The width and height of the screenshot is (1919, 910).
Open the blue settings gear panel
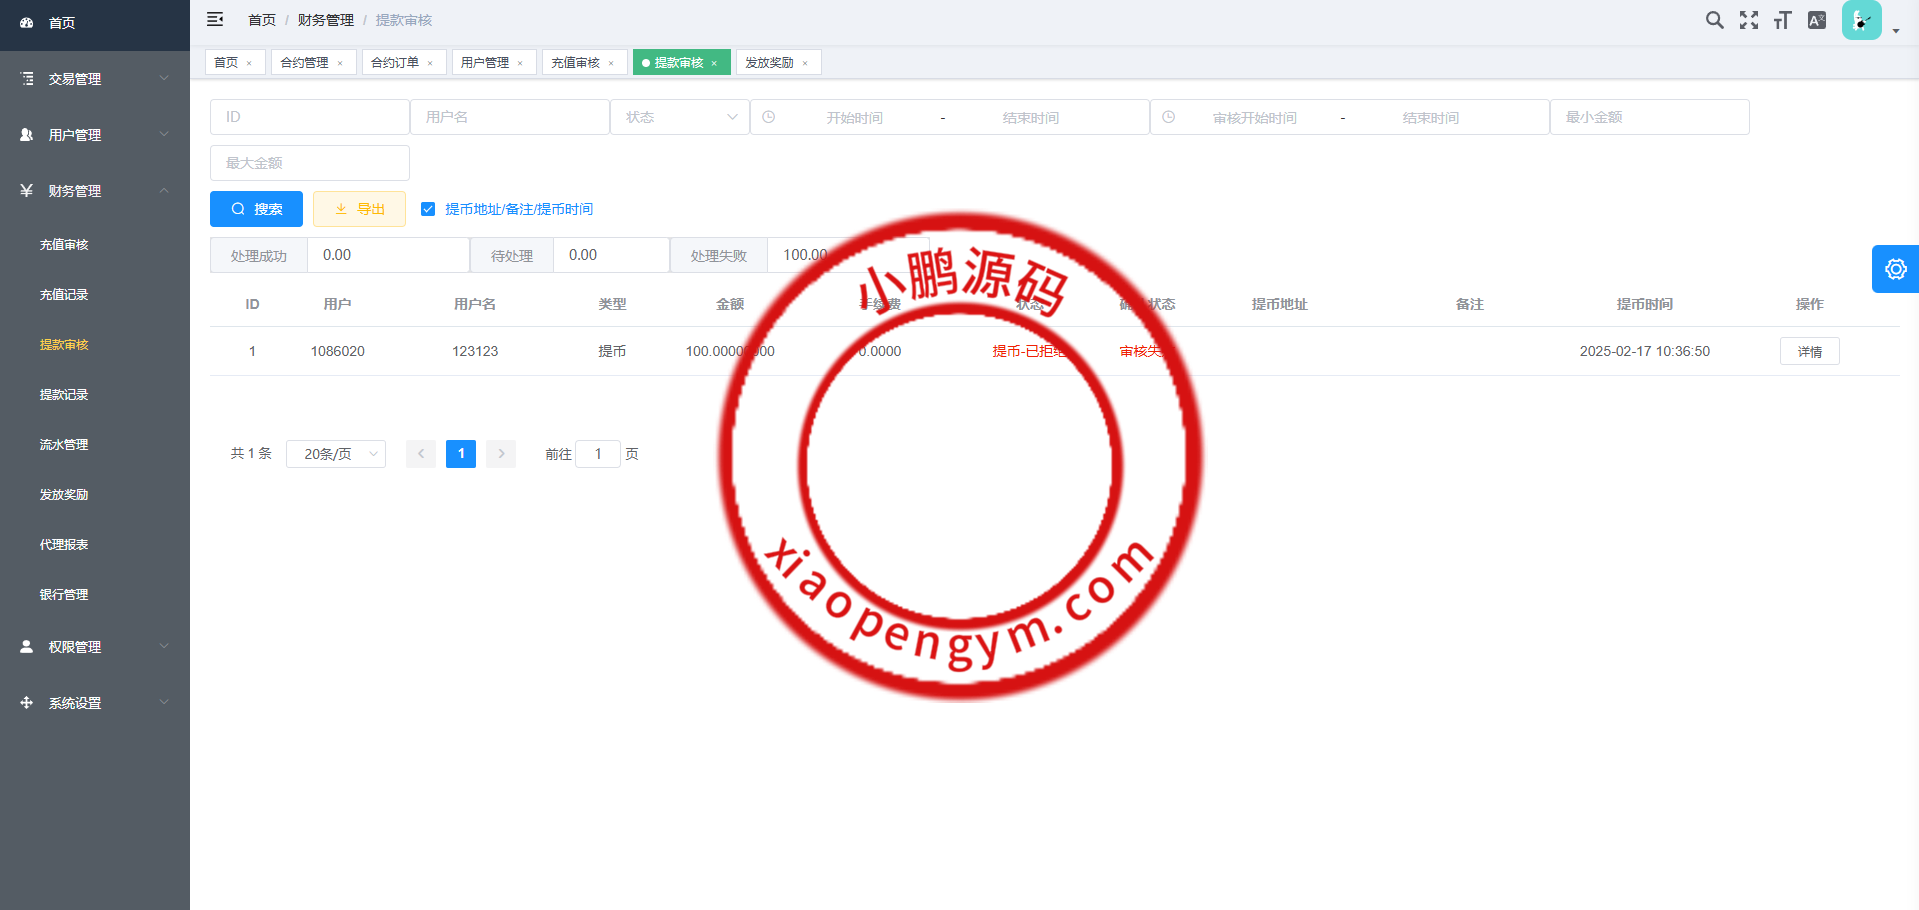(1895, 269)
